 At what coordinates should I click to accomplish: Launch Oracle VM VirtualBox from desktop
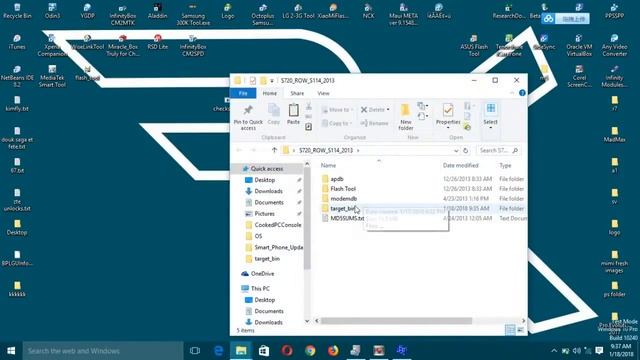pos(579,46)
